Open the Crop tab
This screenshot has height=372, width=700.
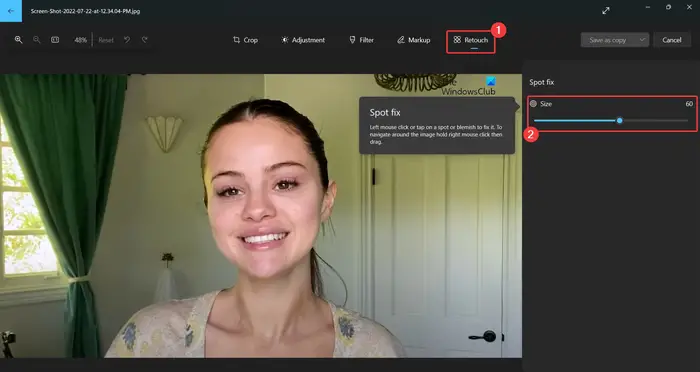[x=245, y=40]
